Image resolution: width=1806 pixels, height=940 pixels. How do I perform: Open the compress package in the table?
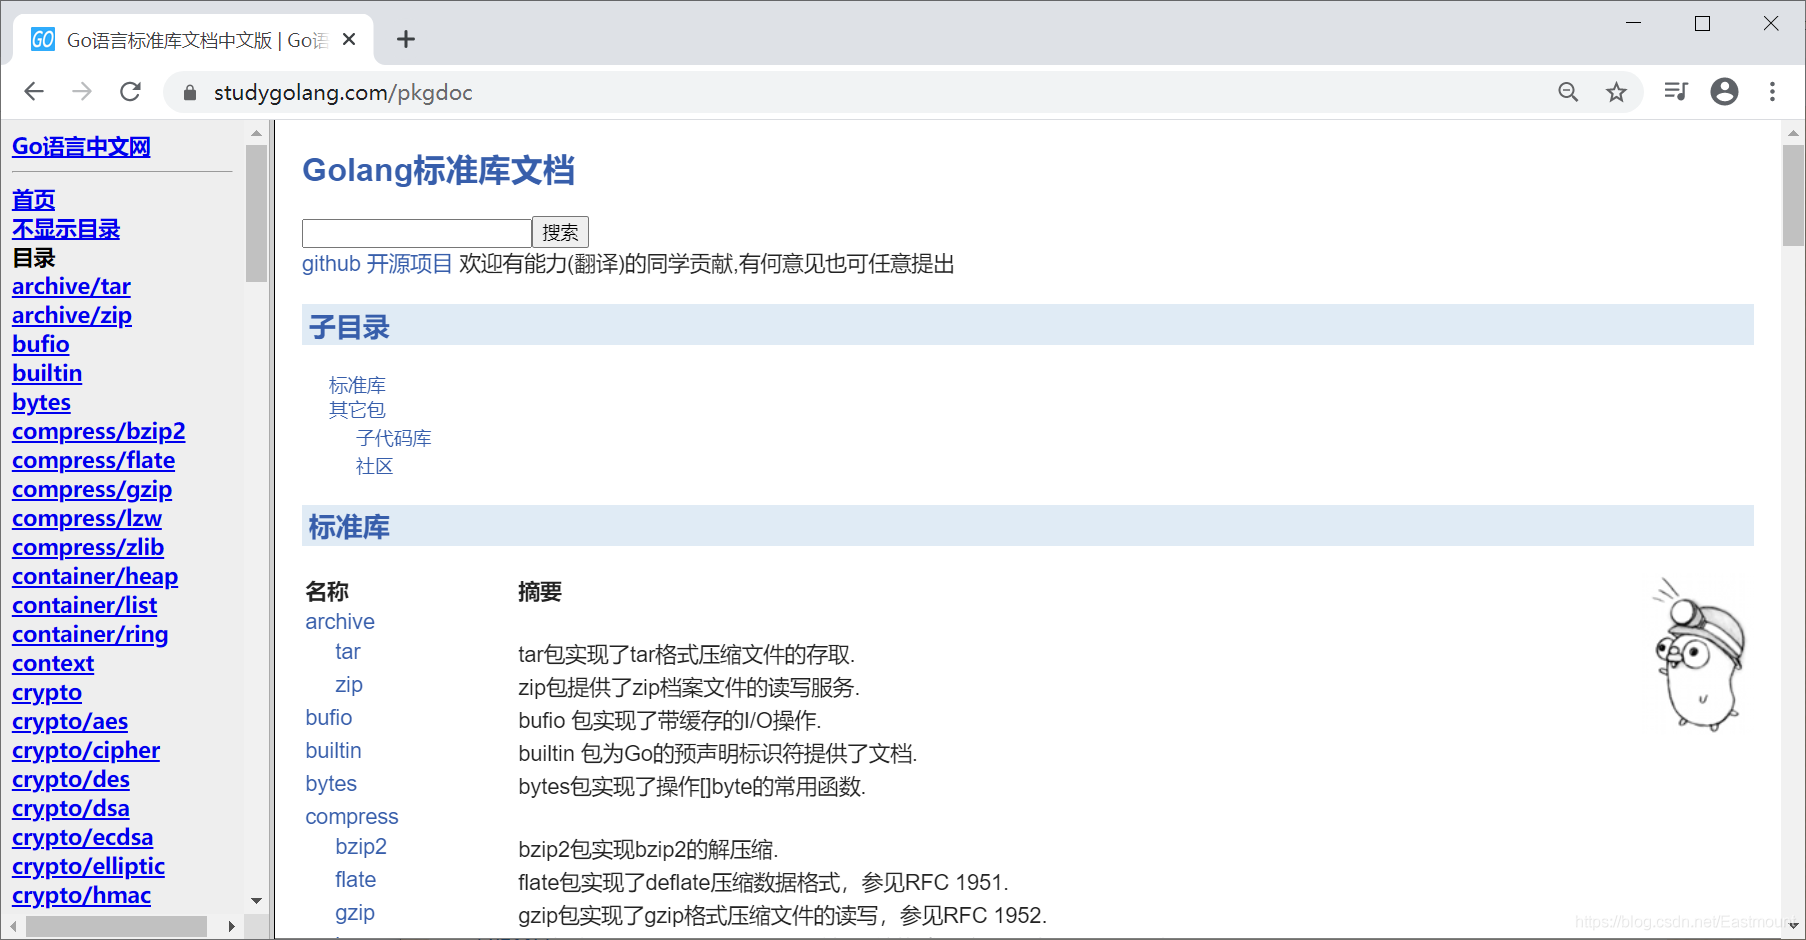pos(352,817)
